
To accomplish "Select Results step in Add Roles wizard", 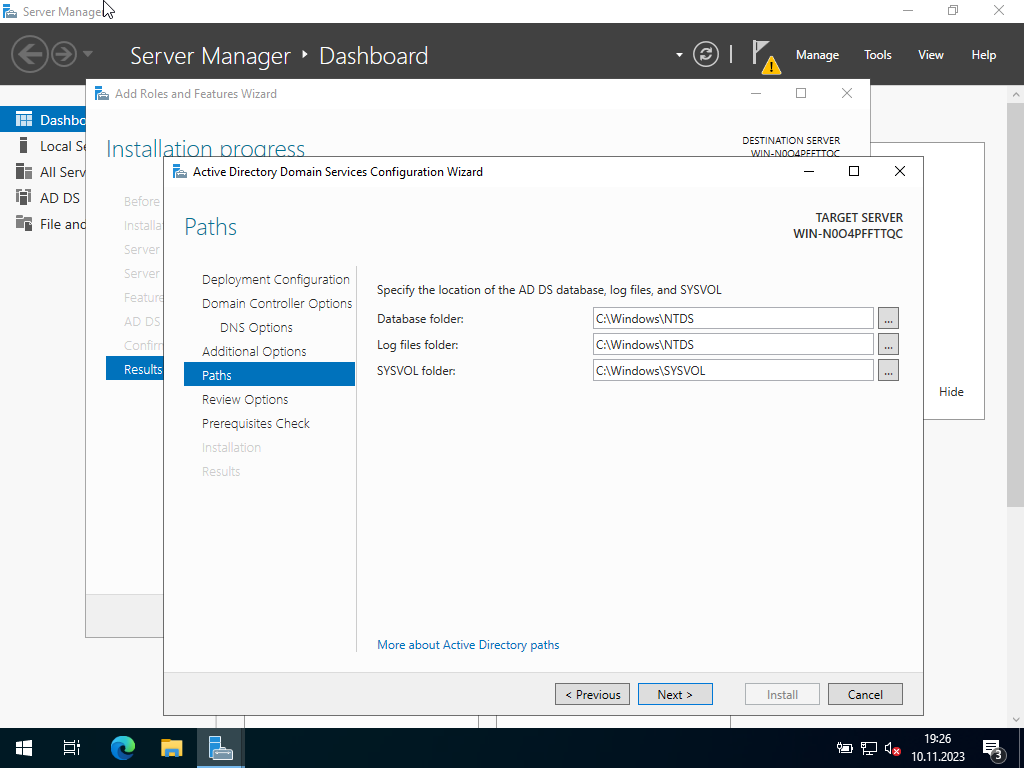I will click(x=135, y=369).
